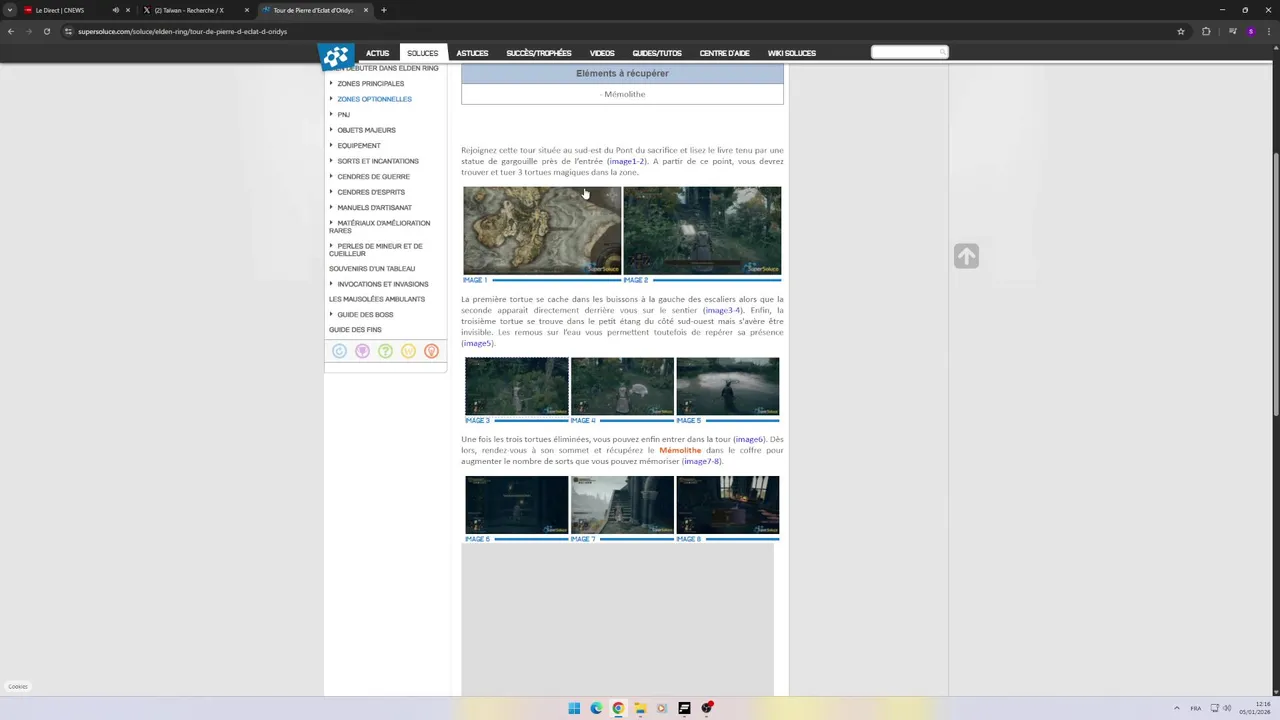This screenshot has height=720, width=1280.
Task: Open the VIDEOS menu
Action: click(602, 53)
